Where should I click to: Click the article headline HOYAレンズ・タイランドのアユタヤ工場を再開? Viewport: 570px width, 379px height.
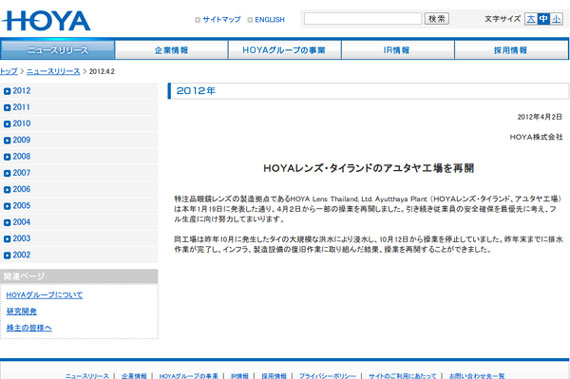(369, 168)
